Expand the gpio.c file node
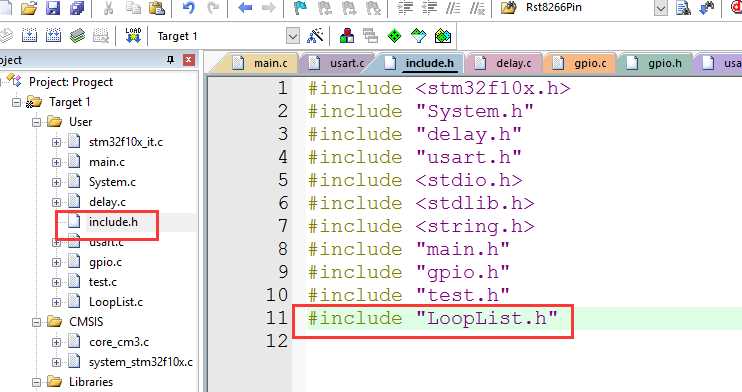 (x=56, y=262)
